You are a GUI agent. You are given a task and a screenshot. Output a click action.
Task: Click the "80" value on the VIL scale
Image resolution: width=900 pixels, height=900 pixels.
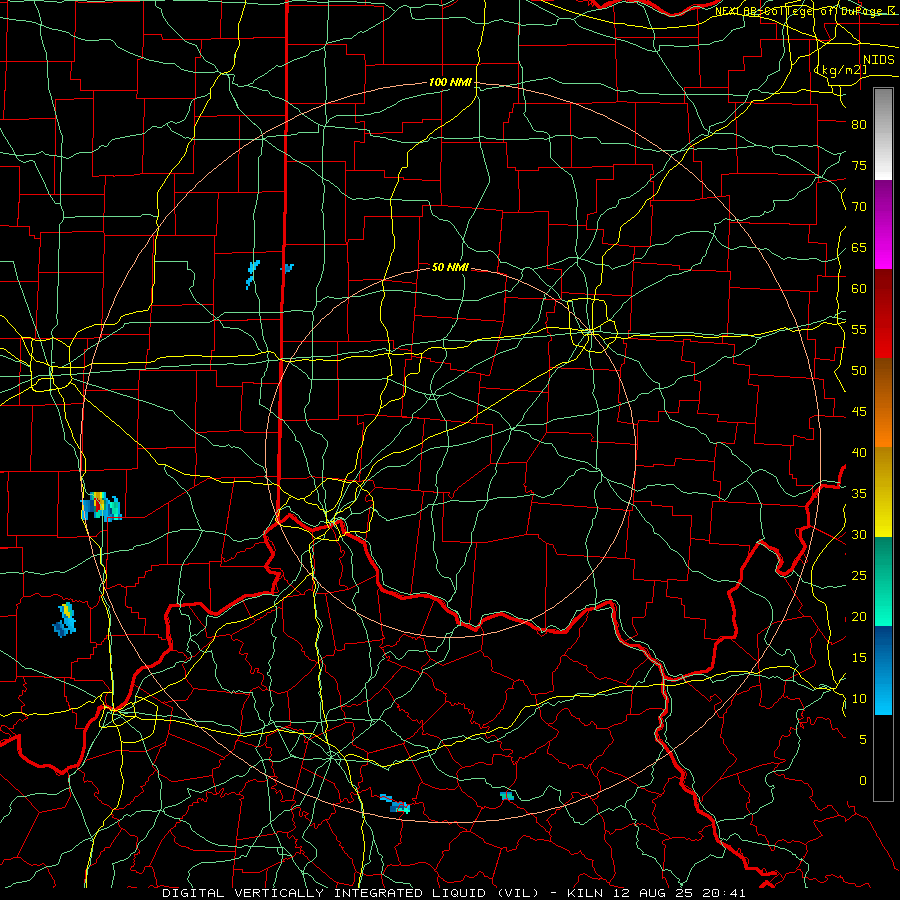[859, 125]
